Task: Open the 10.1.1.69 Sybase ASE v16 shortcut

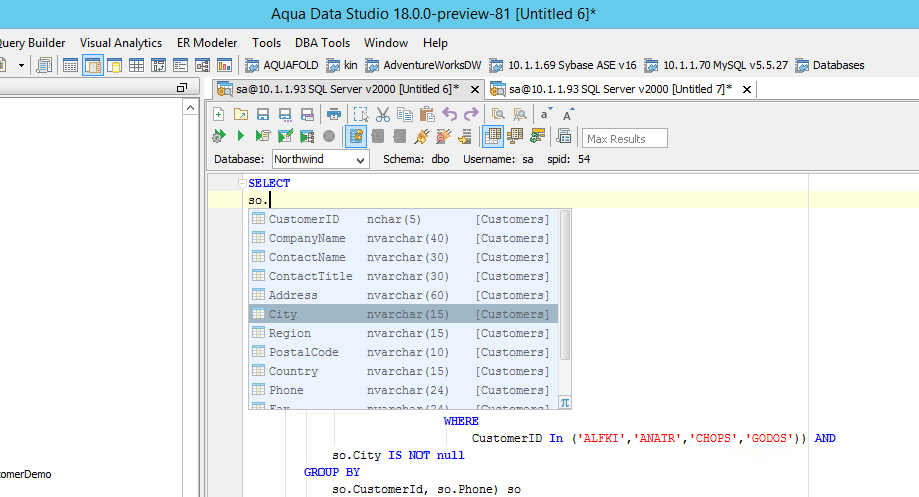Action: click(563, 65)
